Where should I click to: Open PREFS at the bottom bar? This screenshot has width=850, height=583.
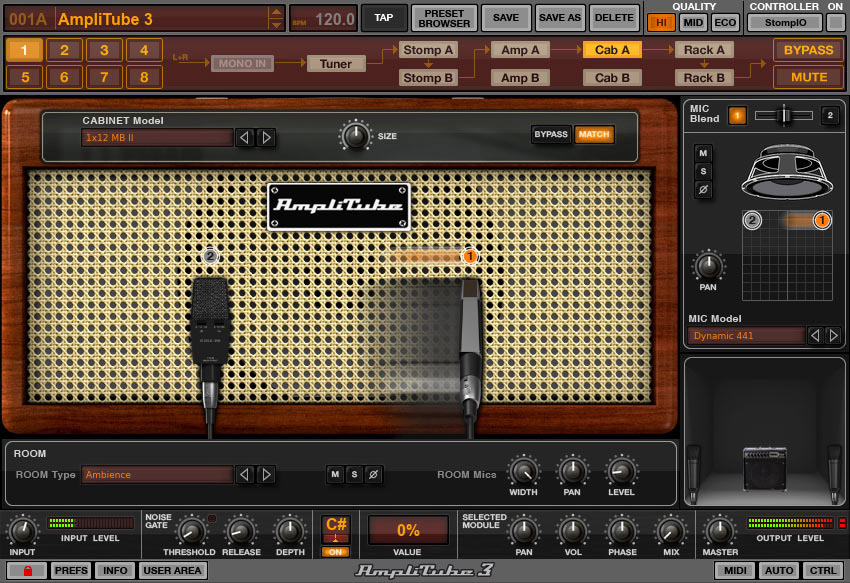[x=71, y=571]
